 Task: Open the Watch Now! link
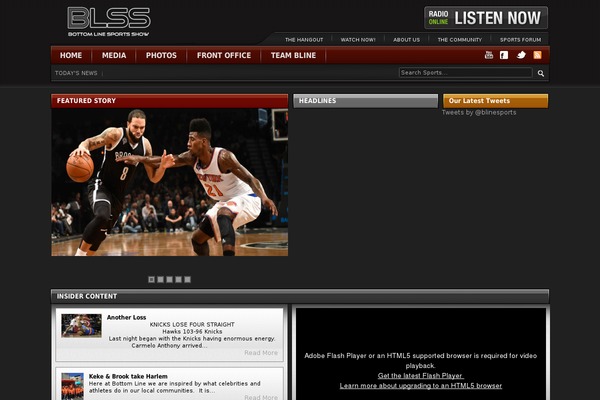coord(358,40)
